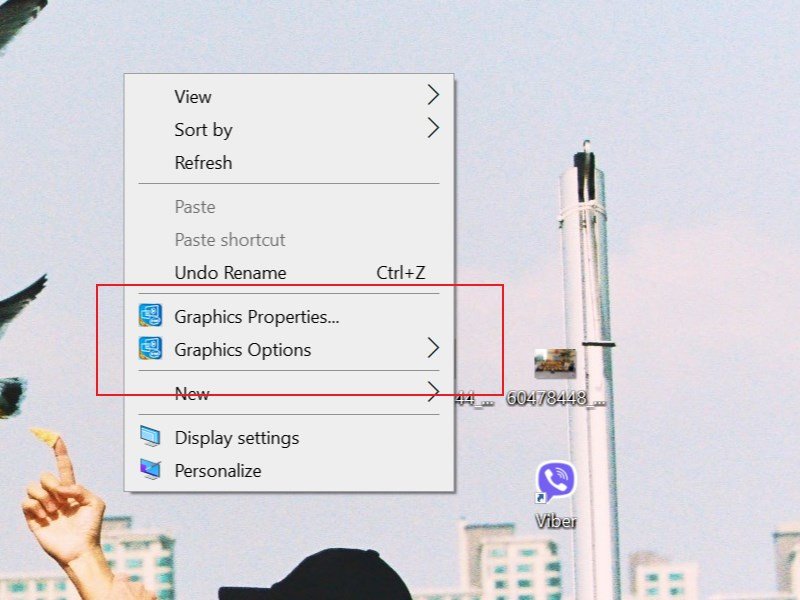Expand the Sort by submenu
This screenshot has width=800, height=600.
pyautogui.click(x=433, y=129)
